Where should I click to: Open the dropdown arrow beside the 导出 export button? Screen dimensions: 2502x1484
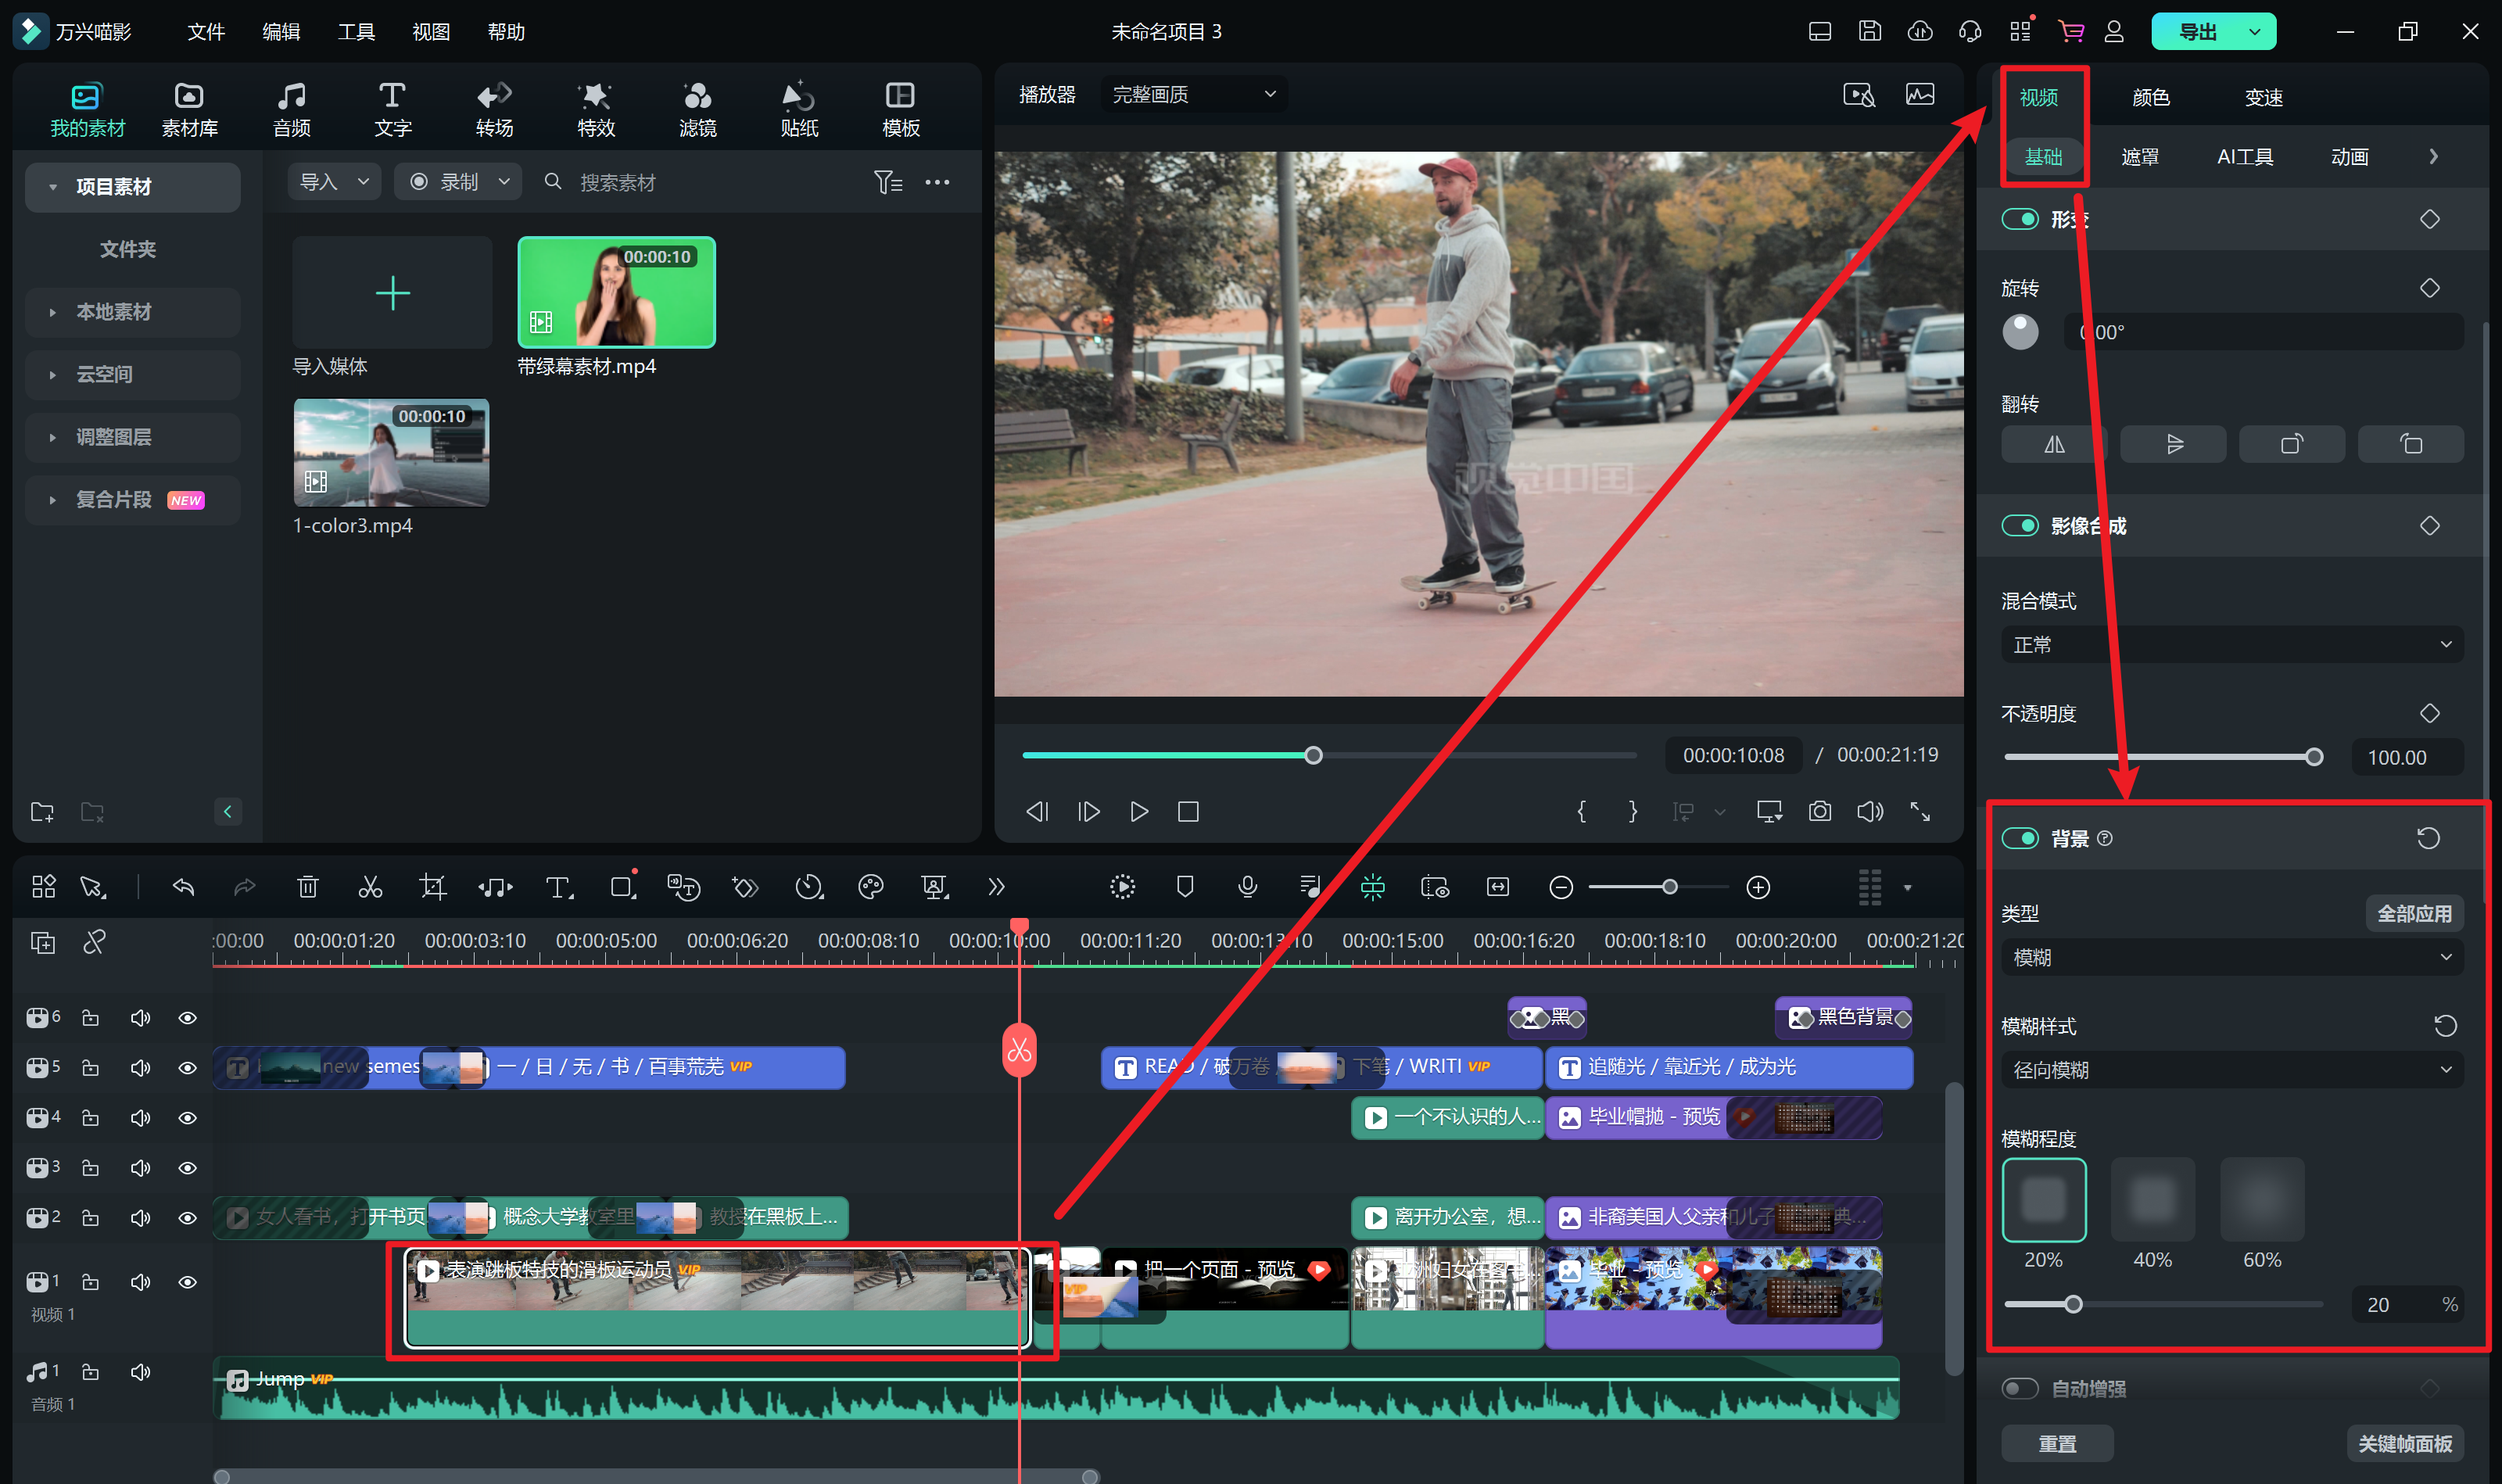(x=2254, y=31)
